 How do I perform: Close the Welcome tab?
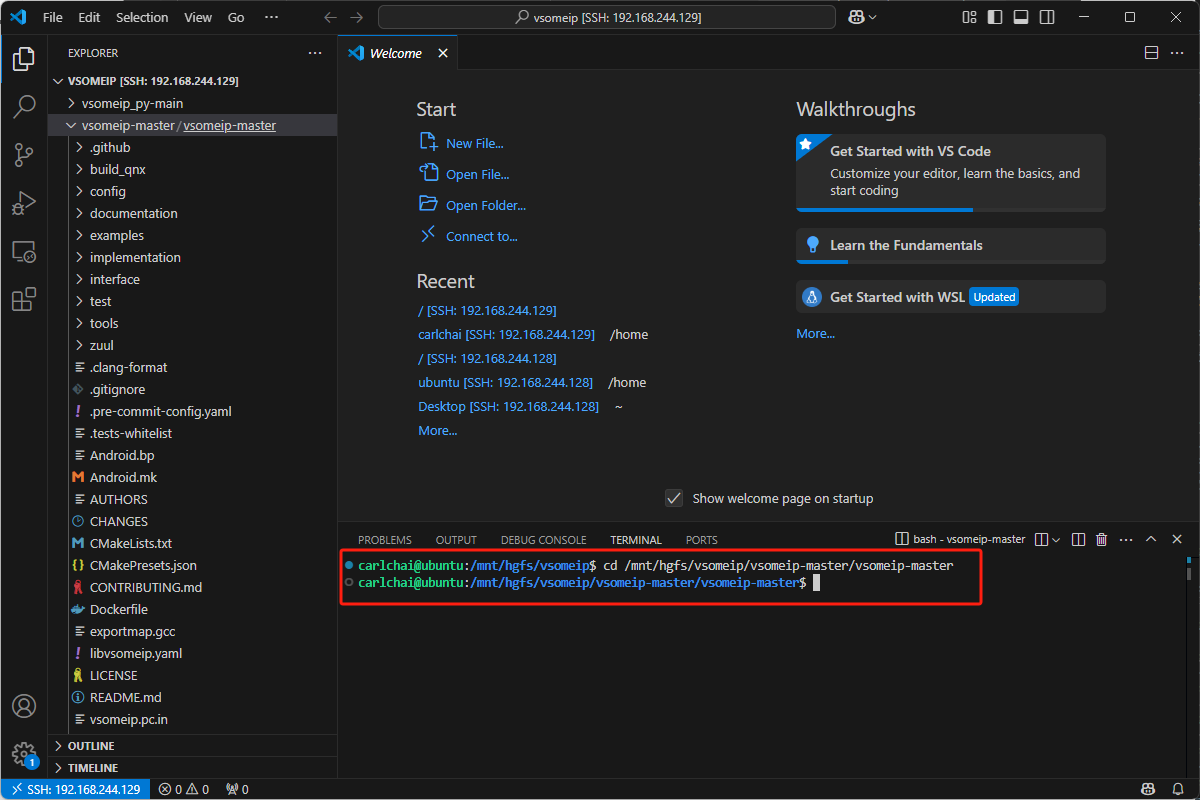pos(441,53)
